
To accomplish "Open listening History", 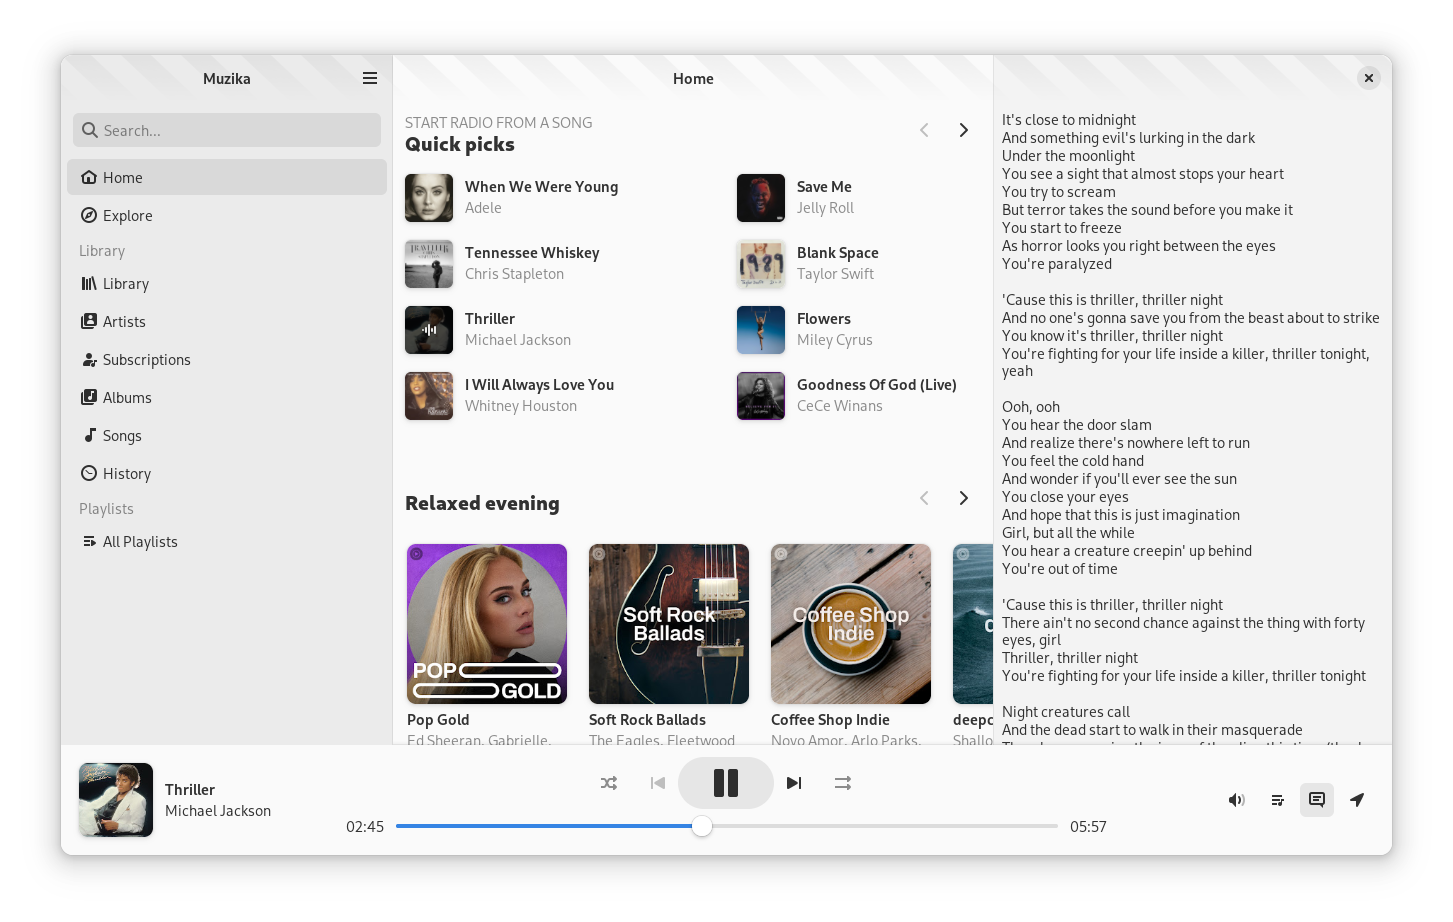I will coord(227,473).
